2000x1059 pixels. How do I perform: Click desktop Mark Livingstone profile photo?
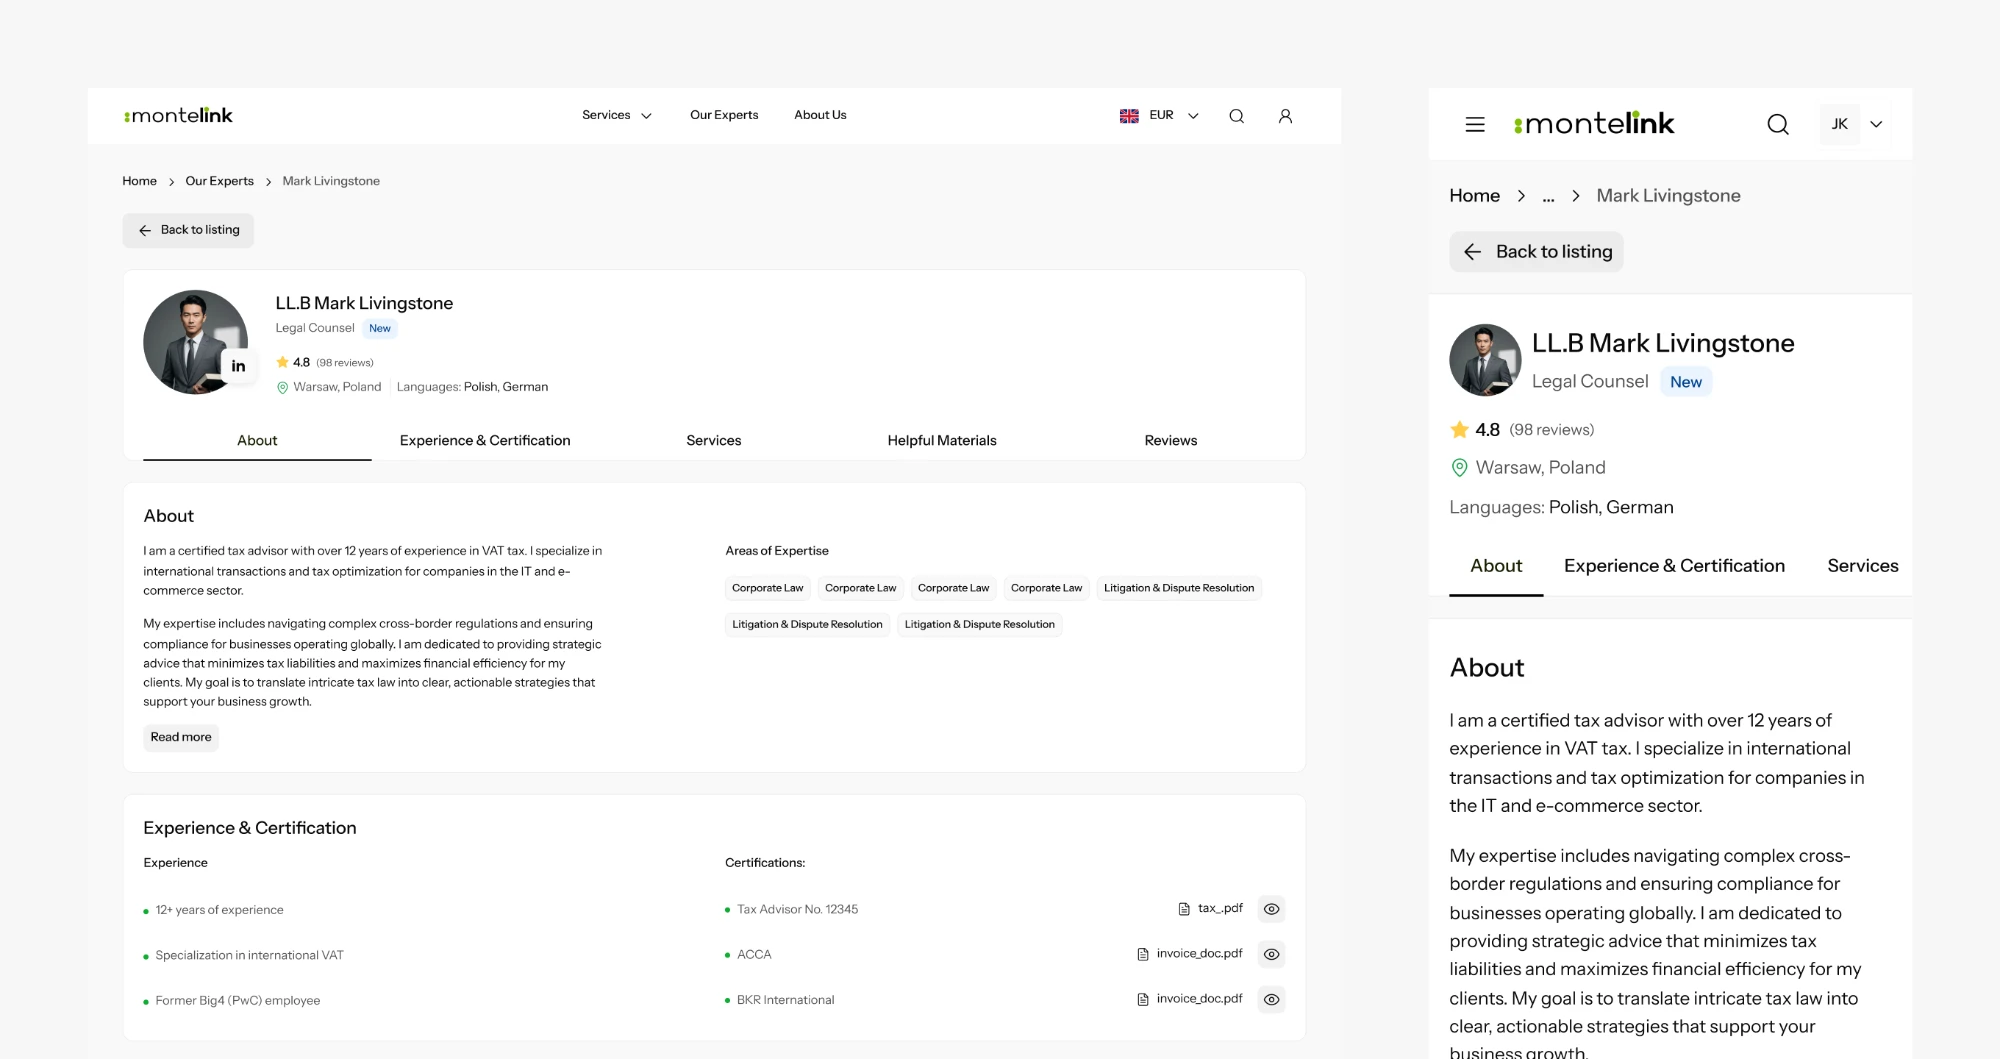(x=195, y=342)
